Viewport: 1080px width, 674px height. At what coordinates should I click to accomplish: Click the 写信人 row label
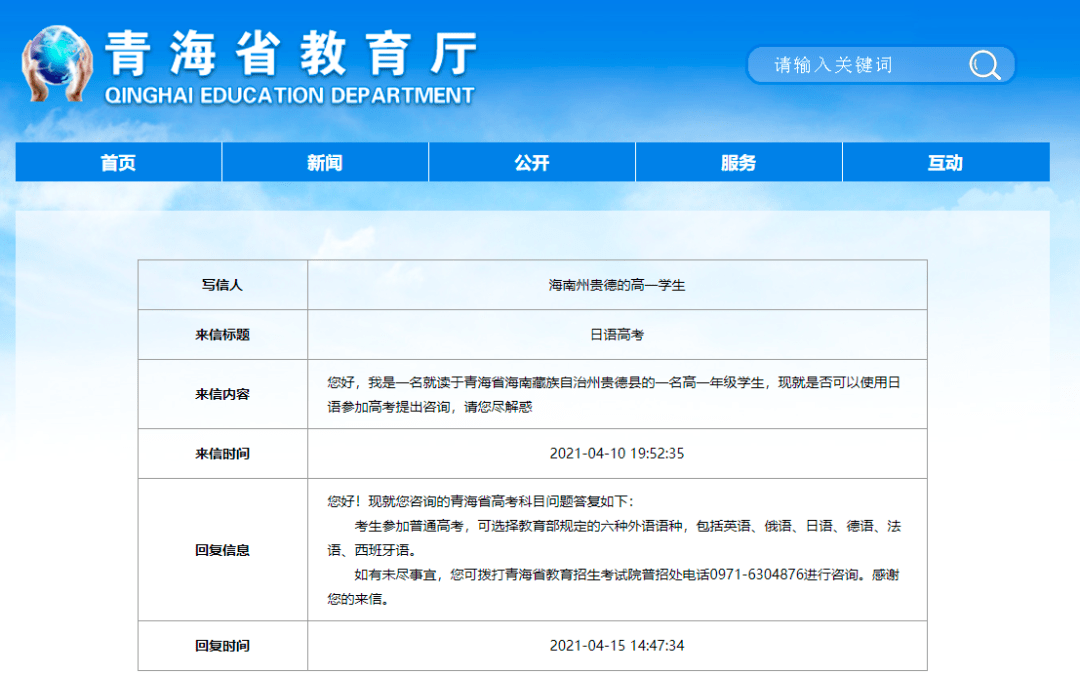pos(222,285)
